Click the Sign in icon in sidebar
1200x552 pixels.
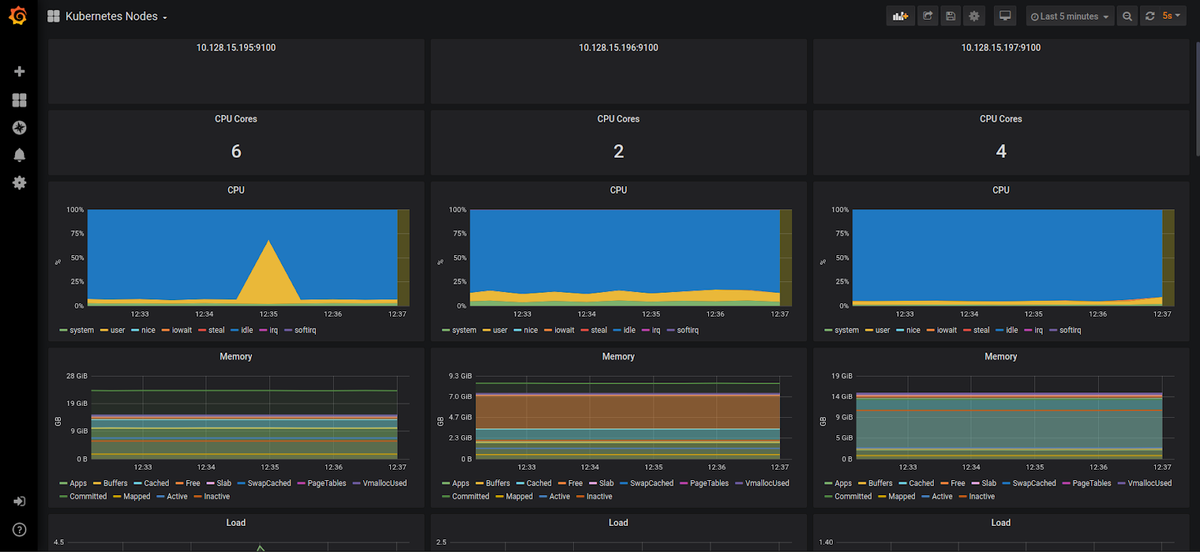[x=19, y=501]
